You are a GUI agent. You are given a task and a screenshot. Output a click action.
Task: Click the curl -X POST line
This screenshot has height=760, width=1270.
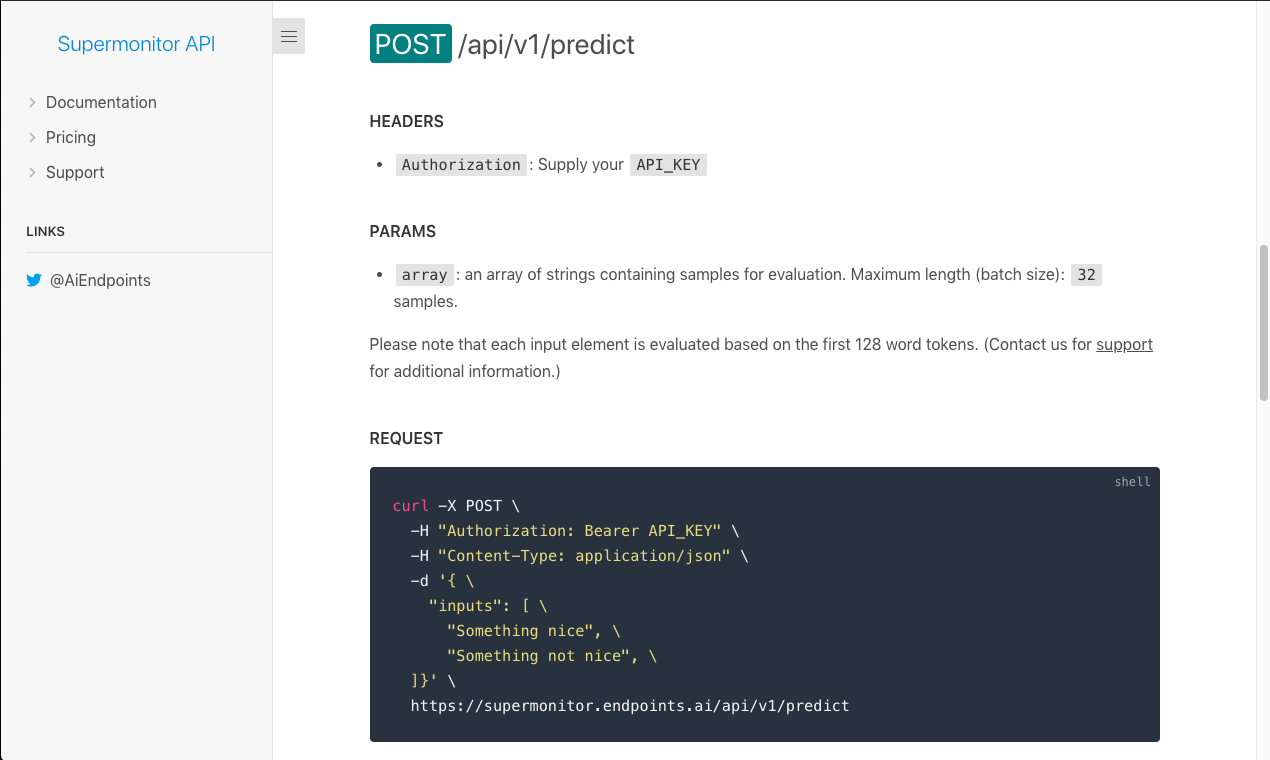coord(456,506)
